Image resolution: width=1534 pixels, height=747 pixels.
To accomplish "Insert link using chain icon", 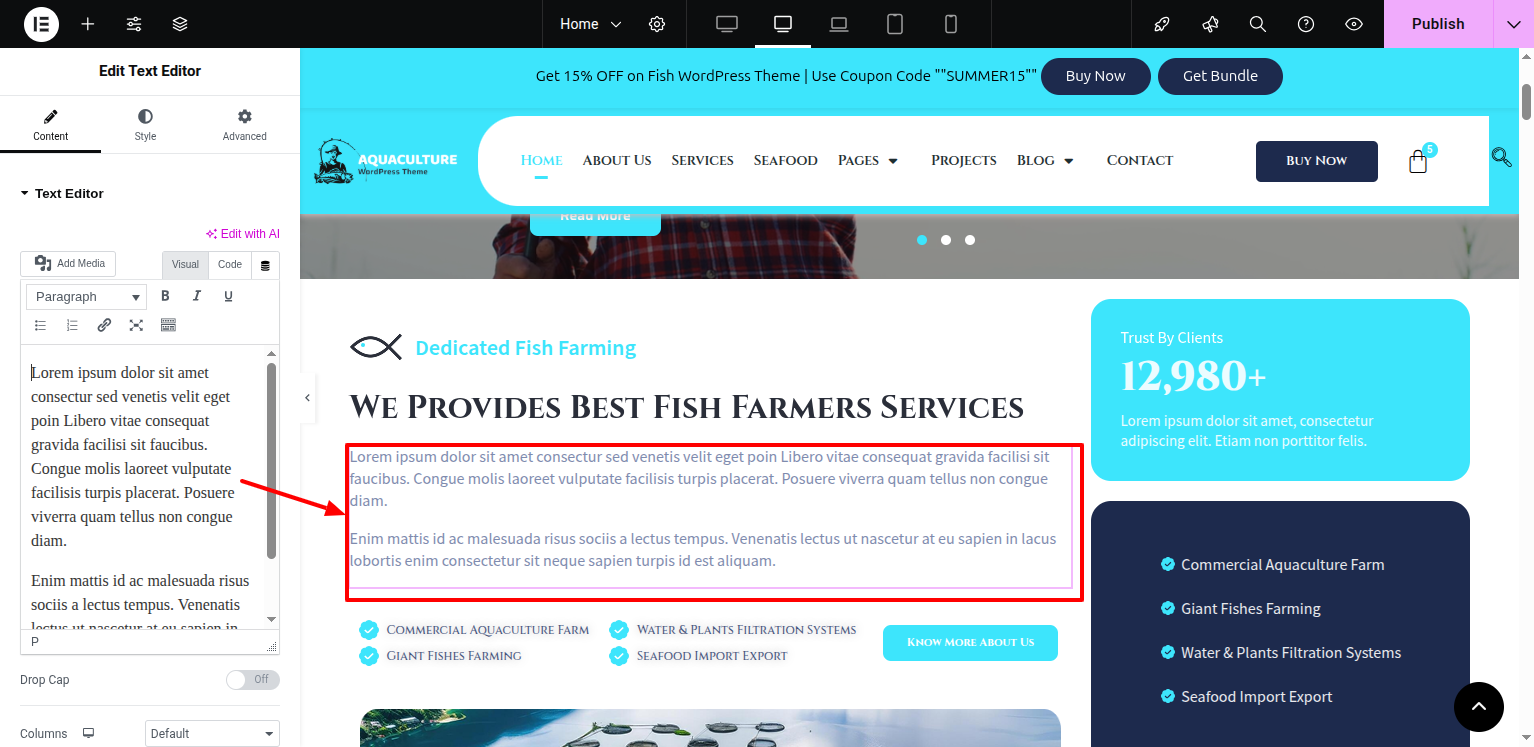I will pyautogui.click(x=104, y=325).
